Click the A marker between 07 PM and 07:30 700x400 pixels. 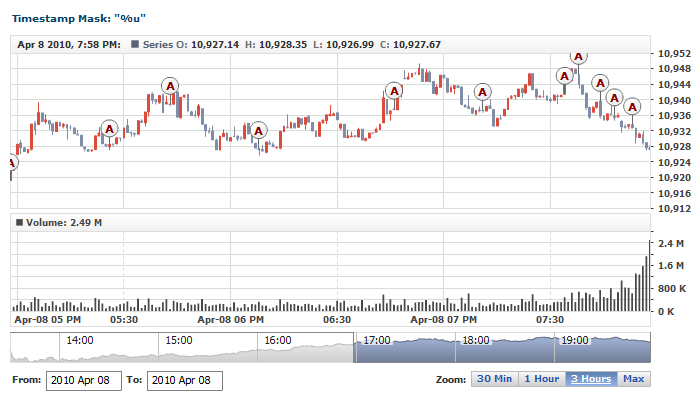click(484, 92)
